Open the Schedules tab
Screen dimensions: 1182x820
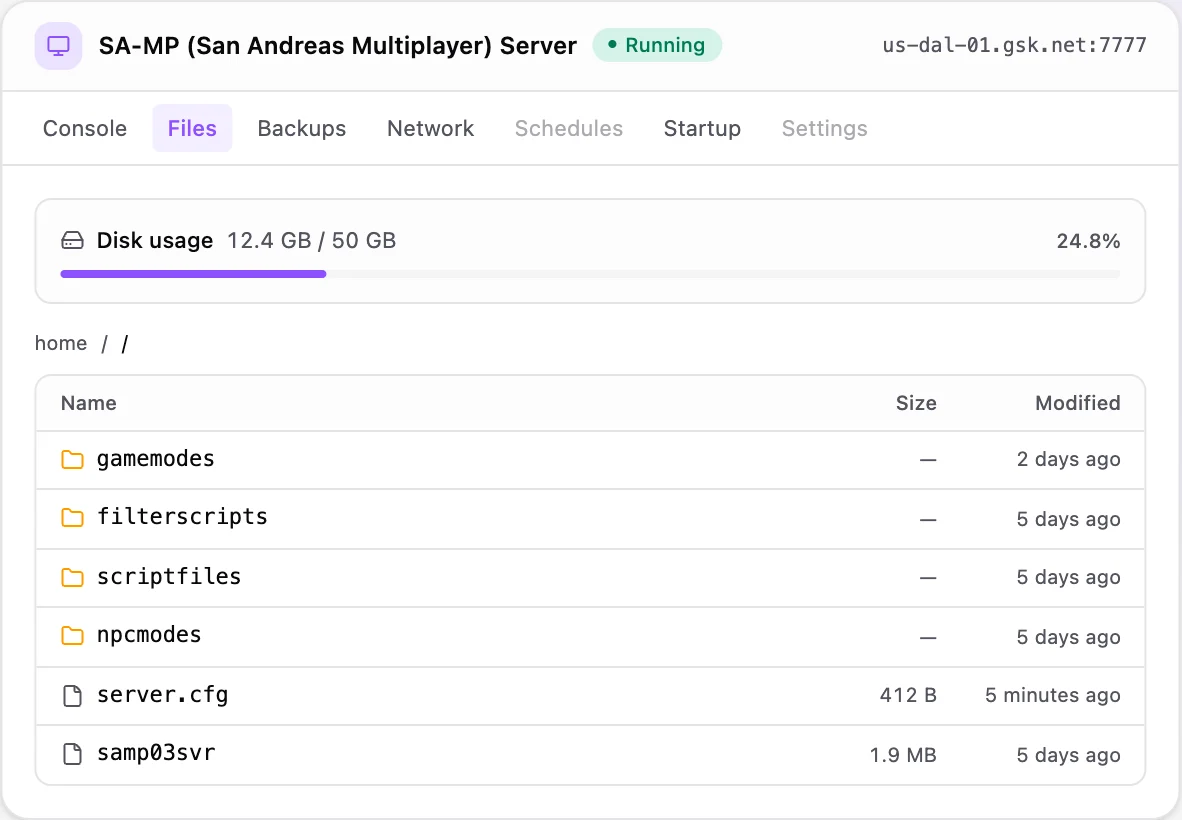(x=569, y=128)
